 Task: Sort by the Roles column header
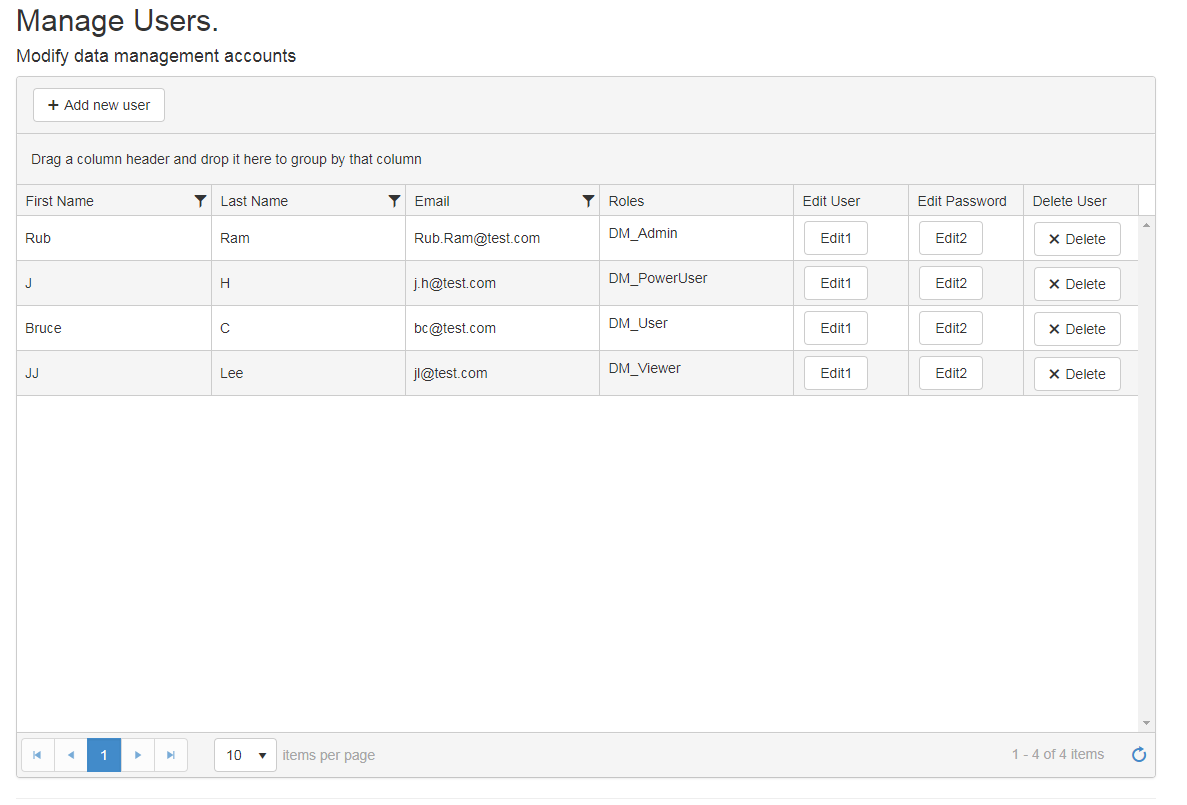click(627, 201)
